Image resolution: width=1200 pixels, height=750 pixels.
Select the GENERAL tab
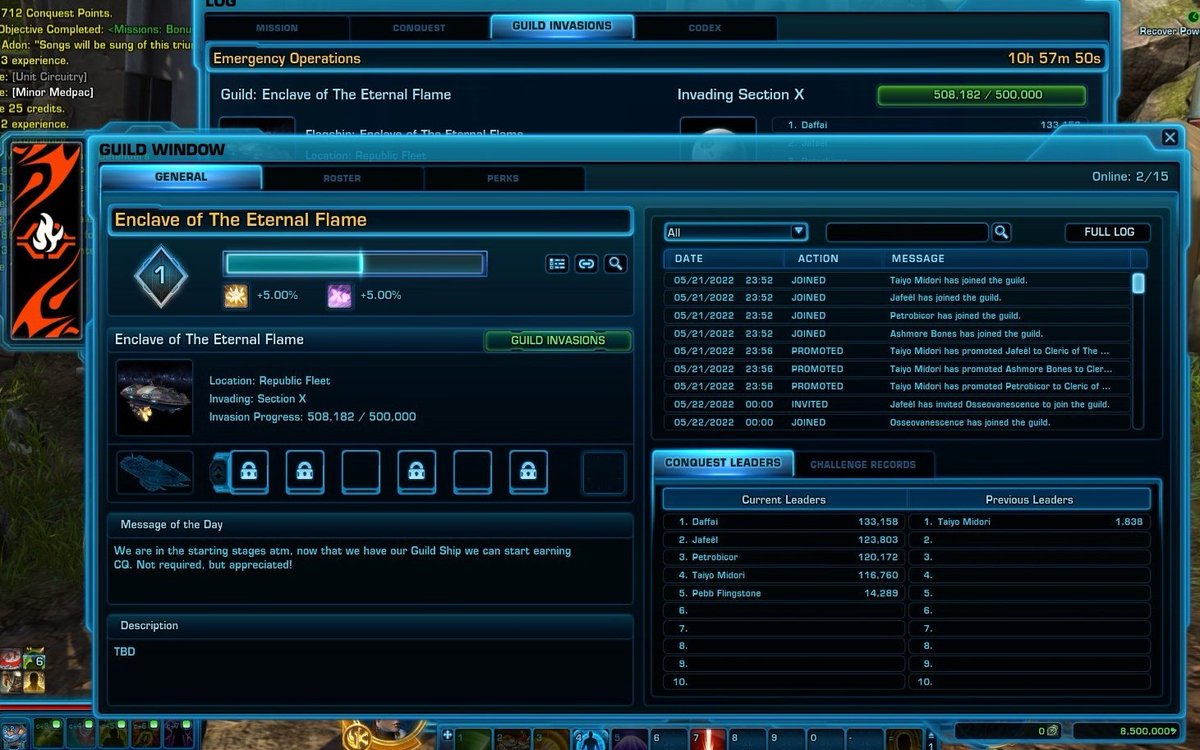[181, 177]
